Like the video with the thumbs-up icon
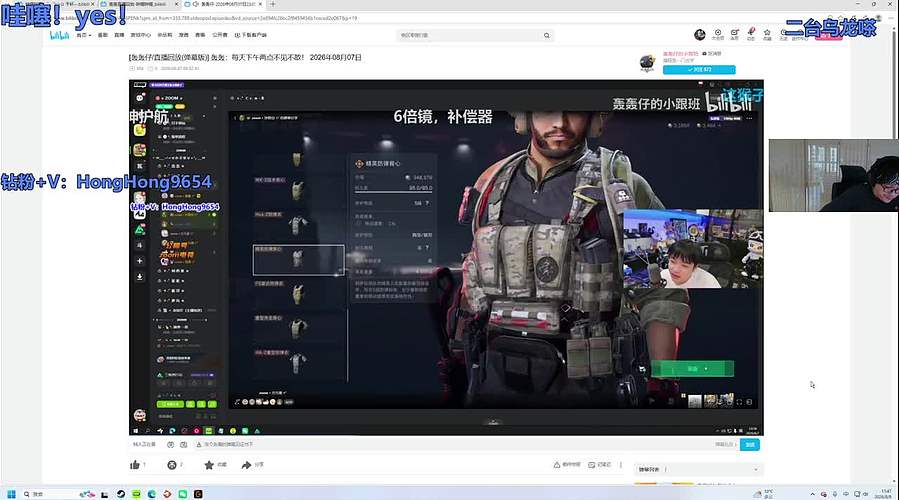 [x=135, y=465]
